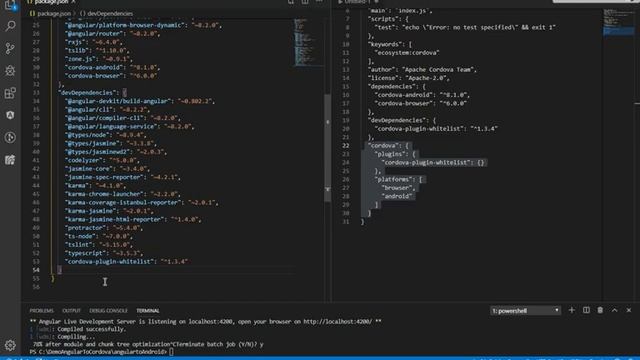Open the Debug view with the bug icon
Image resolution: width=640 pixels, height=360 pixels.
[10, 71]
